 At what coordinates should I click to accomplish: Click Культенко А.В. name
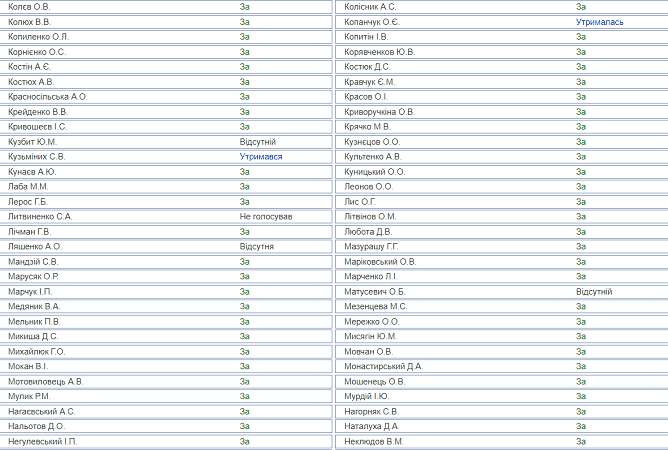point(373,157)
